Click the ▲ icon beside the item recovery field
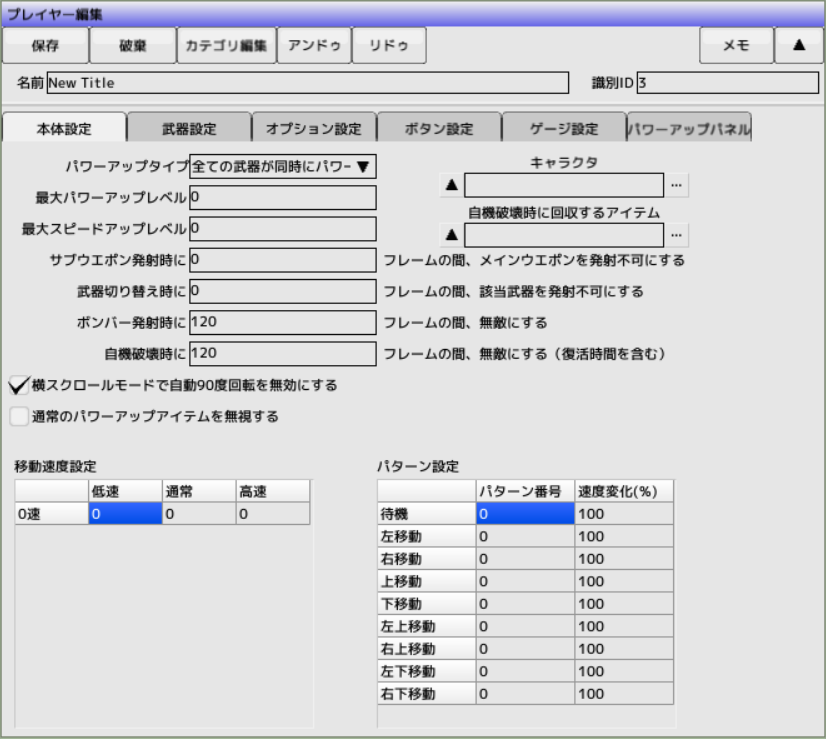826x739 pixels. point(450,234)
